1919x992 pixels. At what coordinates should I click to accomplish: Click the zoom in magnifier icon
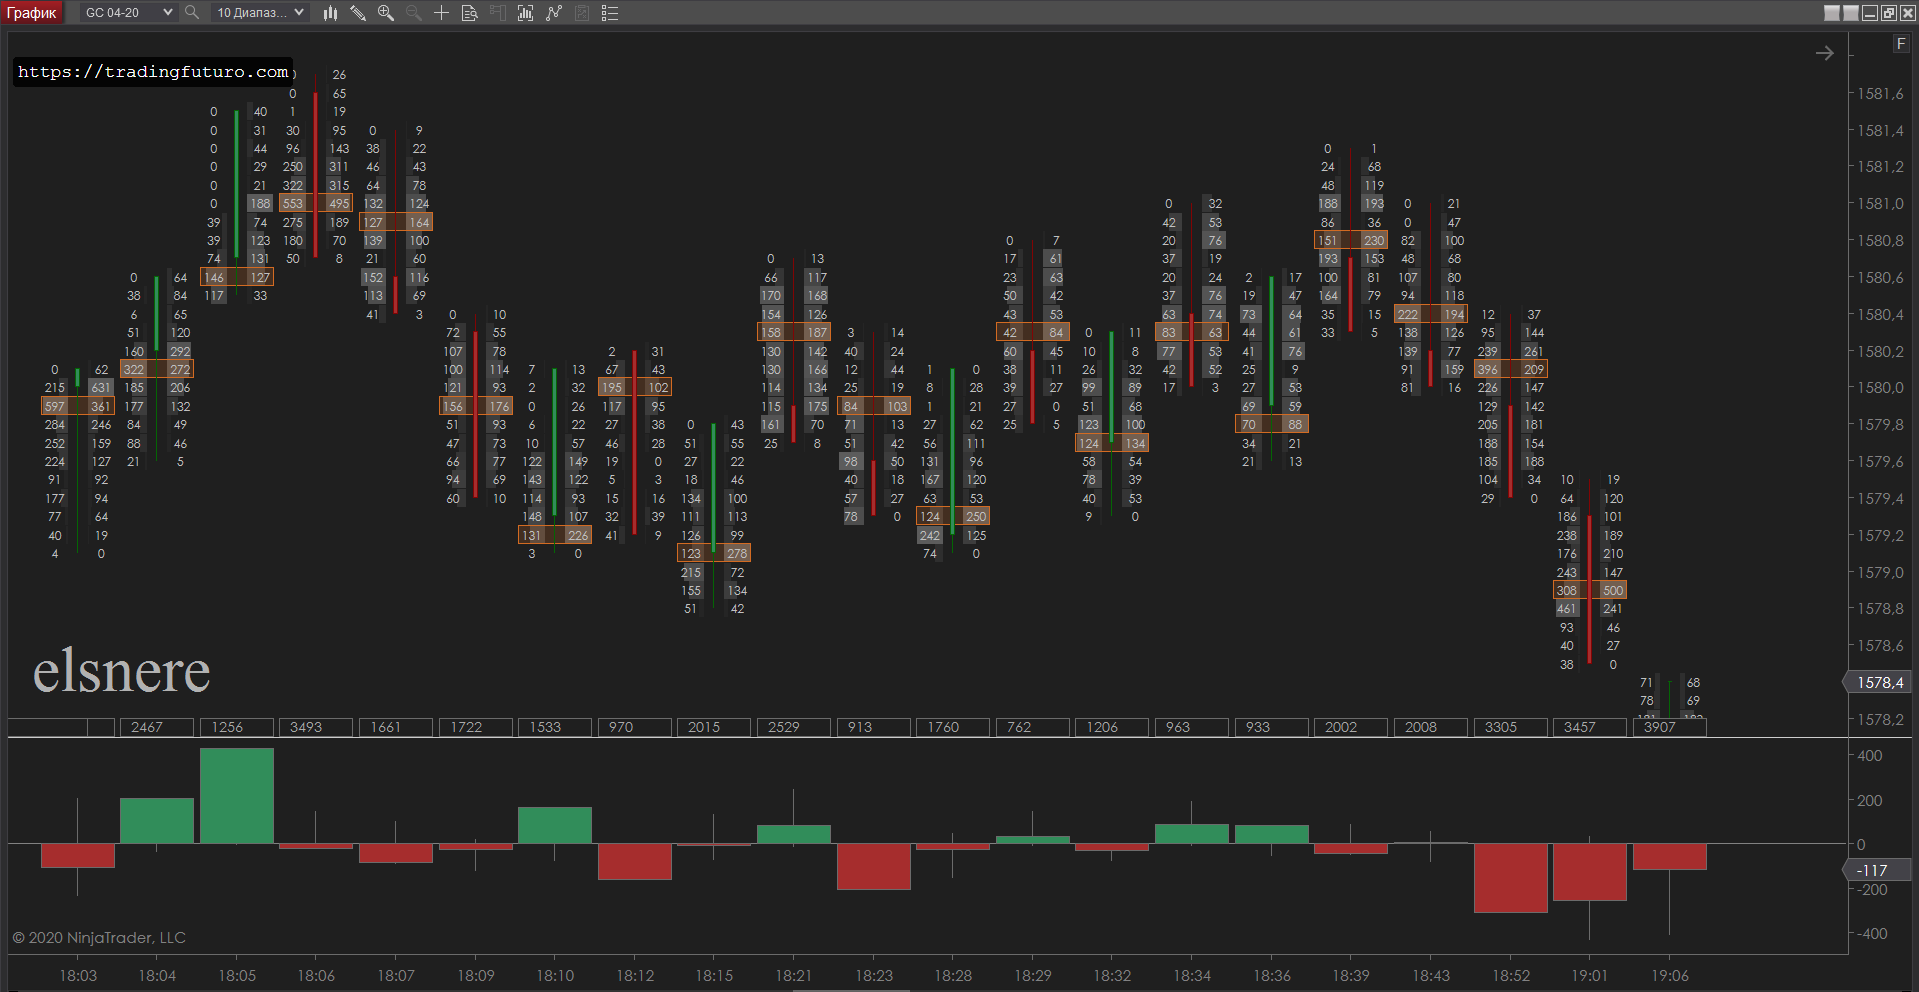coord(385,13)
